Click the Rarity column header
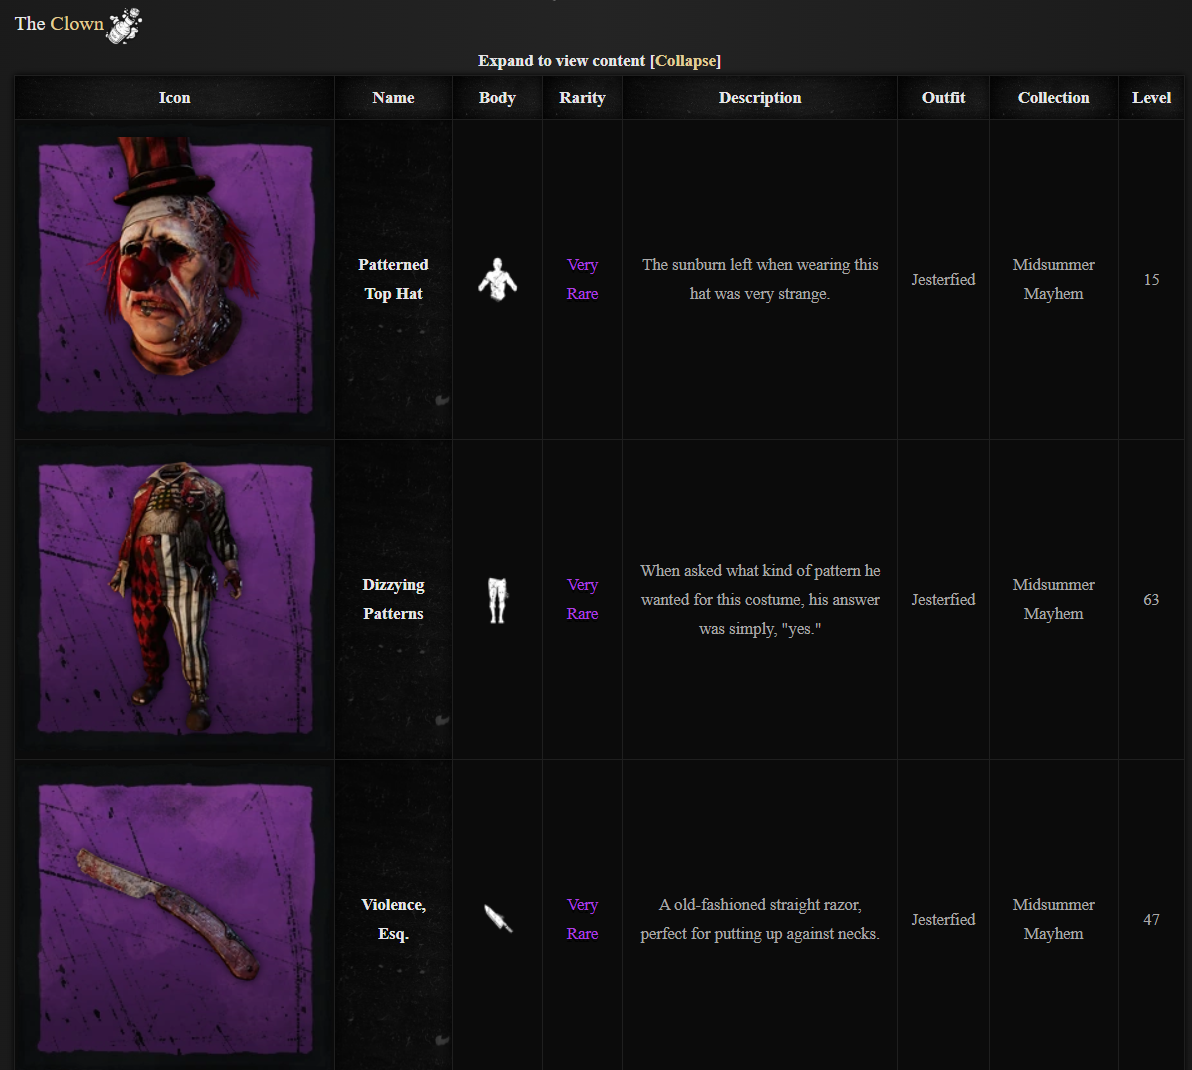This screenshot has height=1070, width=1192. click(582, 98)
